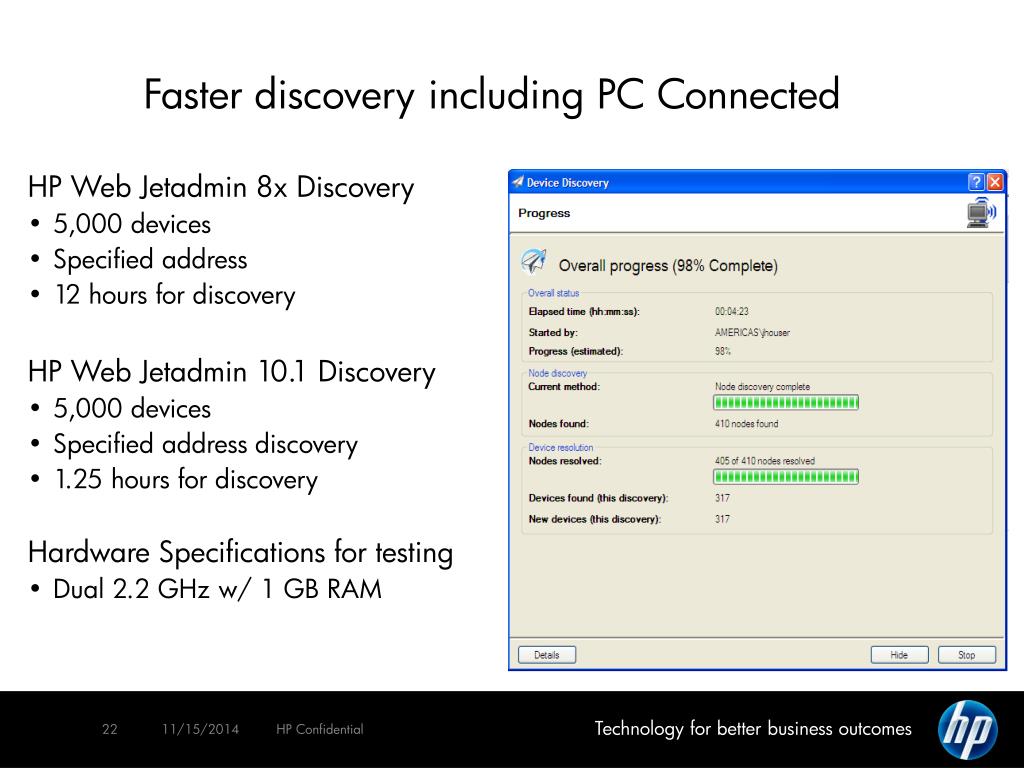Click the node discovery green progress bar
Image resolution: width=1024 pixels, height=768 pixels.
coord(786,403)
